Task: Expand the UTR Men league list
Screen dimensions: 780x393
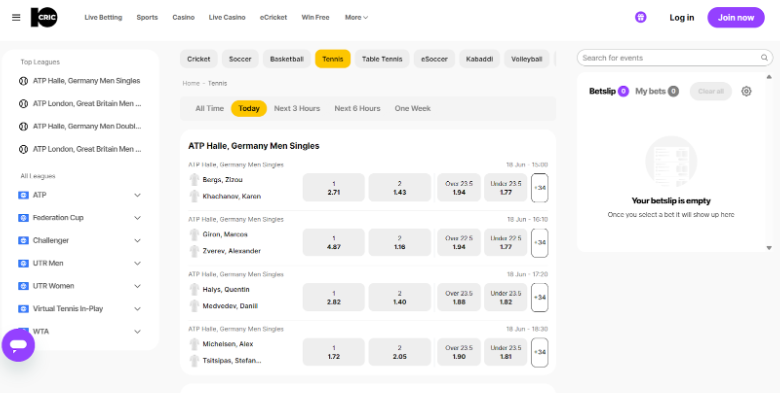Action: (x=138, y=263)
